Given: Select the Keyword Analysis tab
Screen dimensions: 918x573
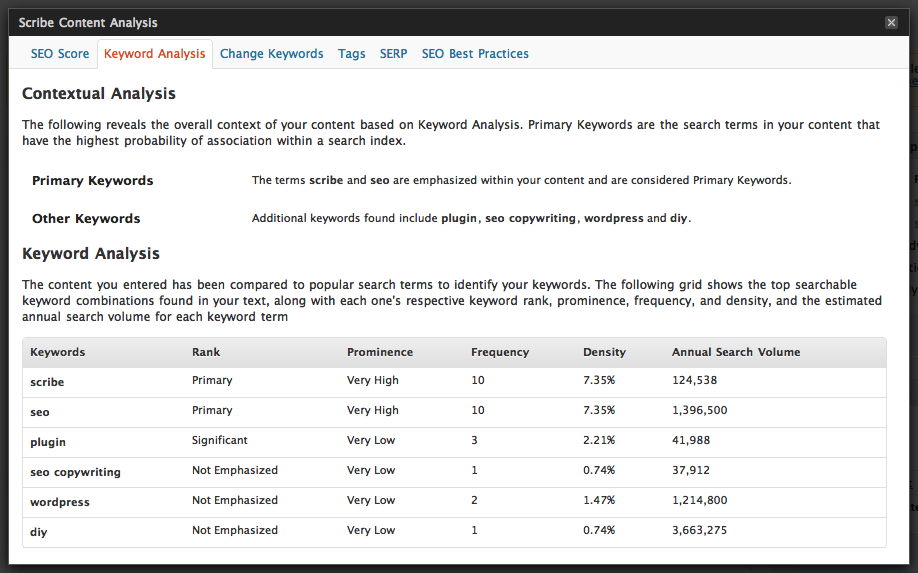Looking at the screenshot, I should [x=155, y=54].
